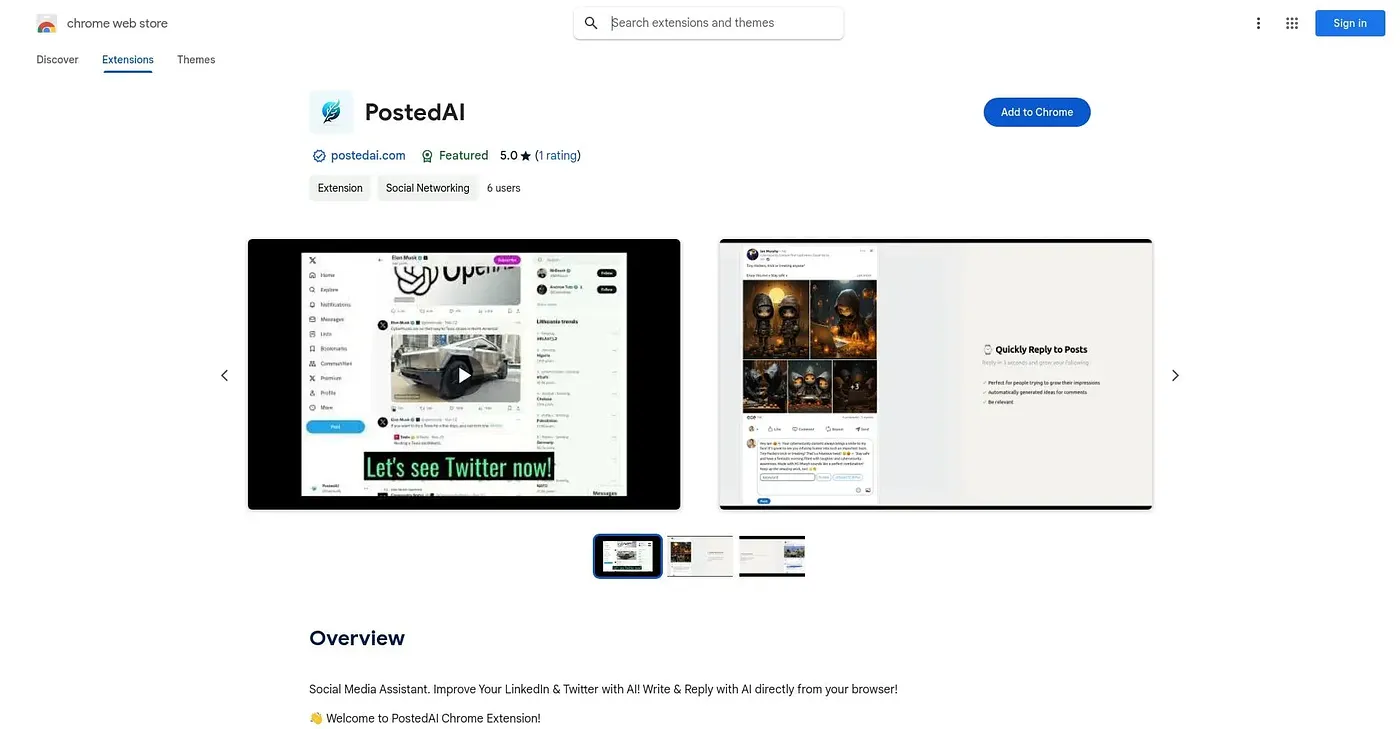Open the three-dot more options menu
The width and height of the screenshot is (1400, 729).
click(x=1258, y=23)
